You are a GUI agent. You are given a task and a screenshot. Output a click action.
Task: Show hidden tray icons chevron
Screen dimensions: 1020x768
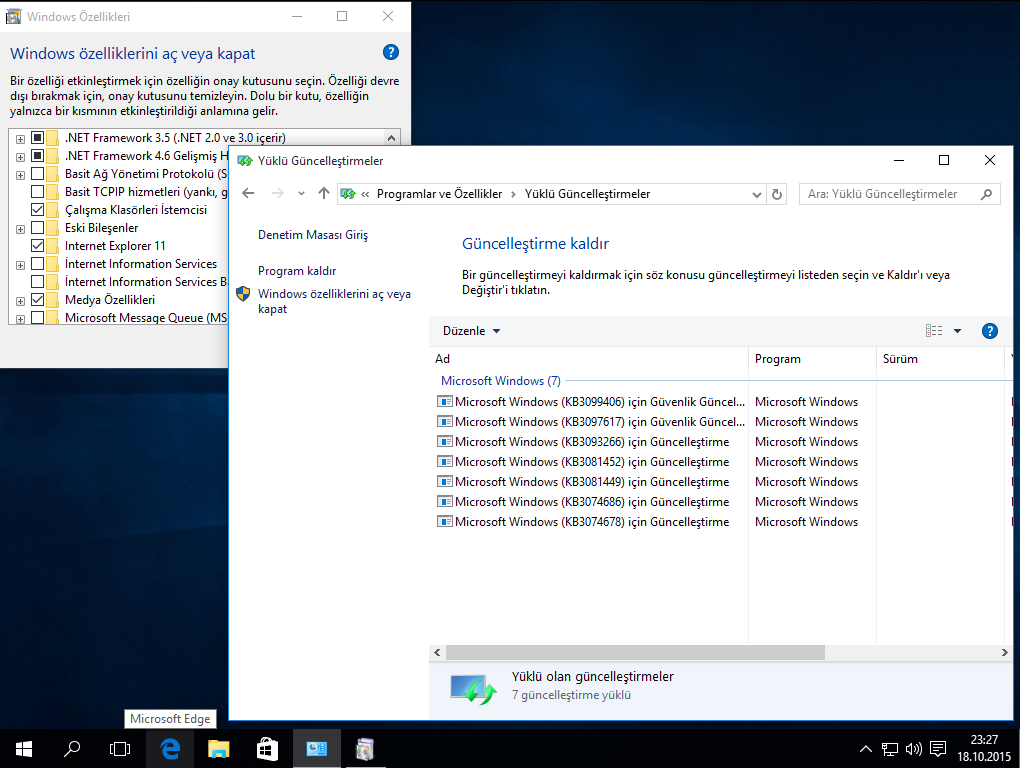pyautogui.click(x=865, y=750)
